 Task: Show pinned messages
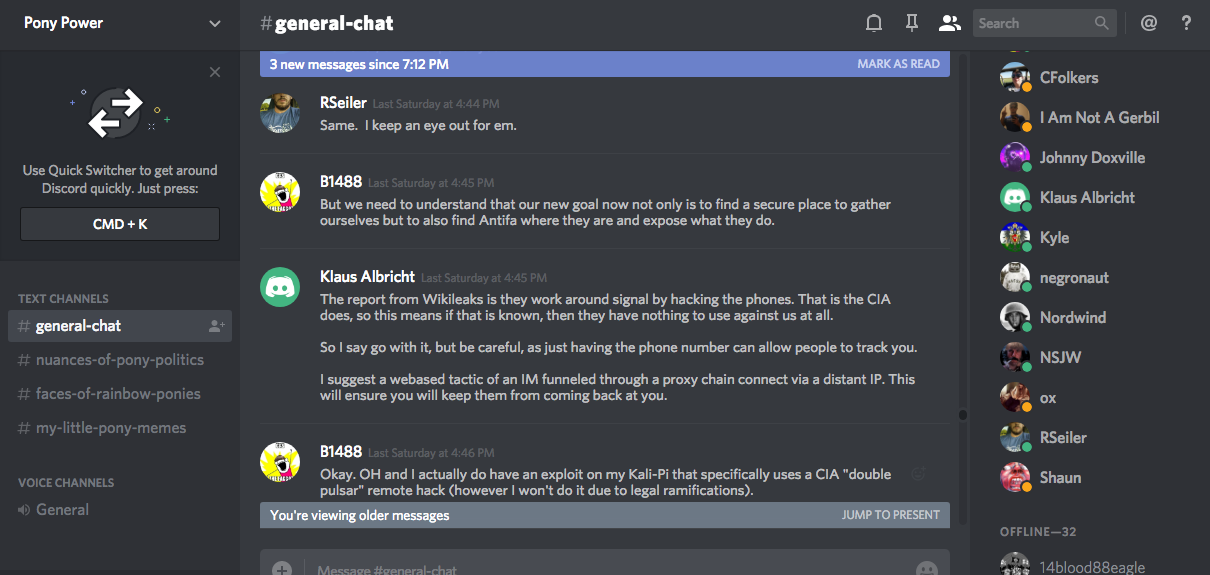pos(911,23)
